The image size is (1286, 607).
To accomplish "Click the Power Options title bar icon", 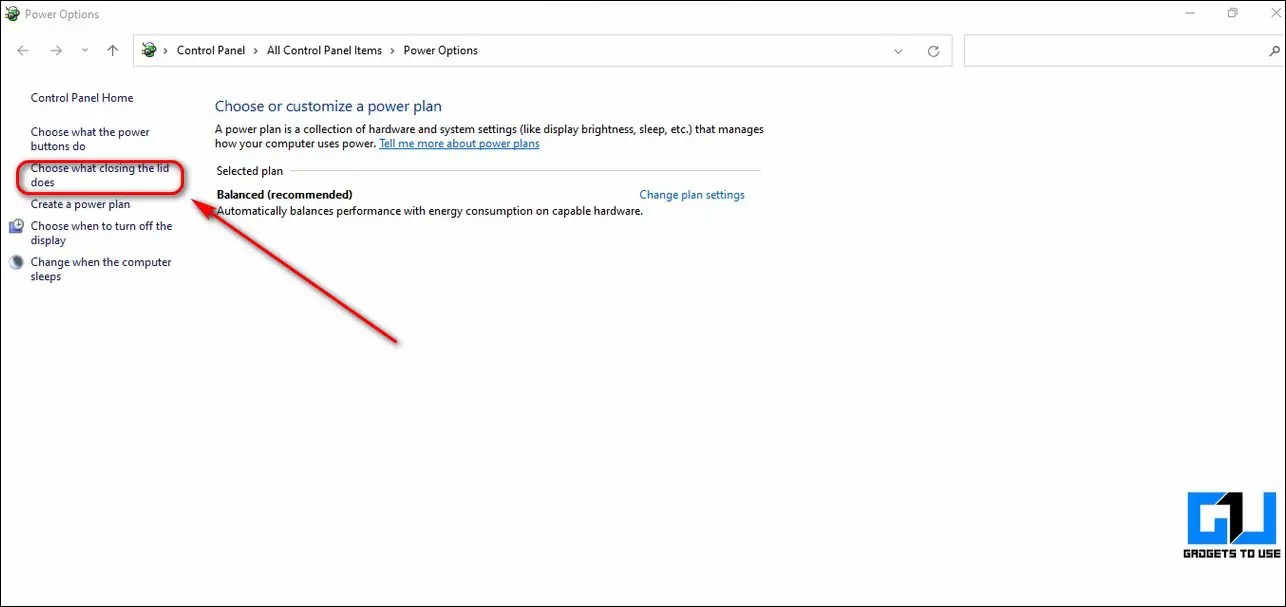I will pyautogui.click(x=12, y=14).
